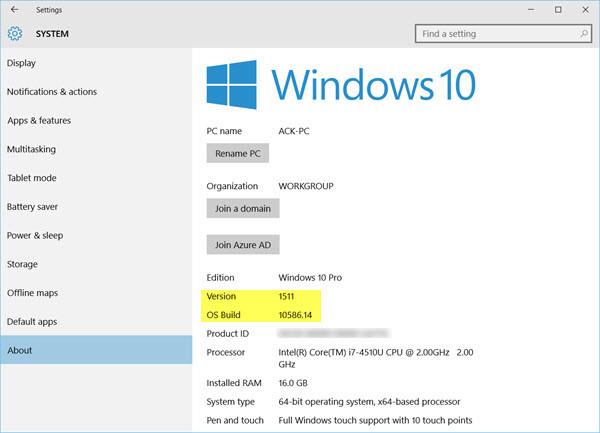Click the Full Windows touch support text
This screenshot has height=433, width=600.
coord(375,420)
